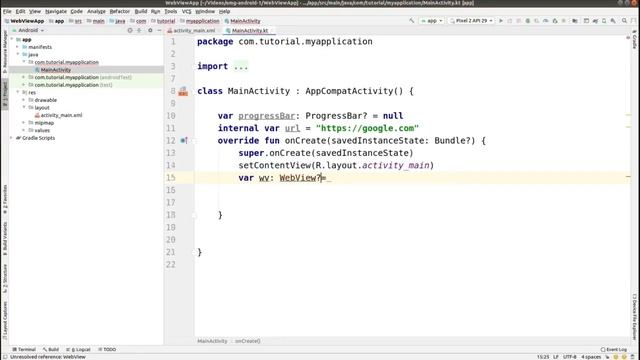
Task: Open the VCS menu
Action: [x=186, y=11]
